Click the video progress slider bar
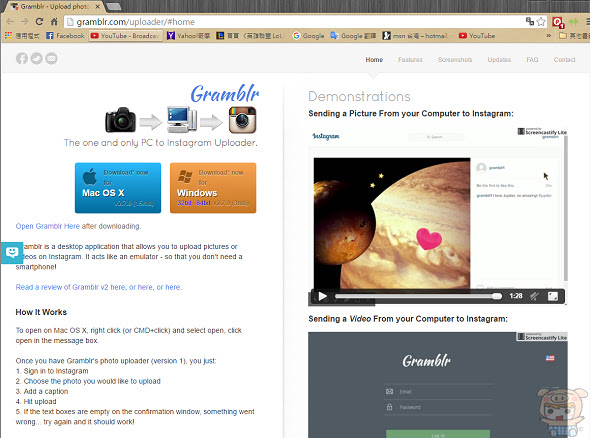This screenshot has height=438, width=590. 418,296
